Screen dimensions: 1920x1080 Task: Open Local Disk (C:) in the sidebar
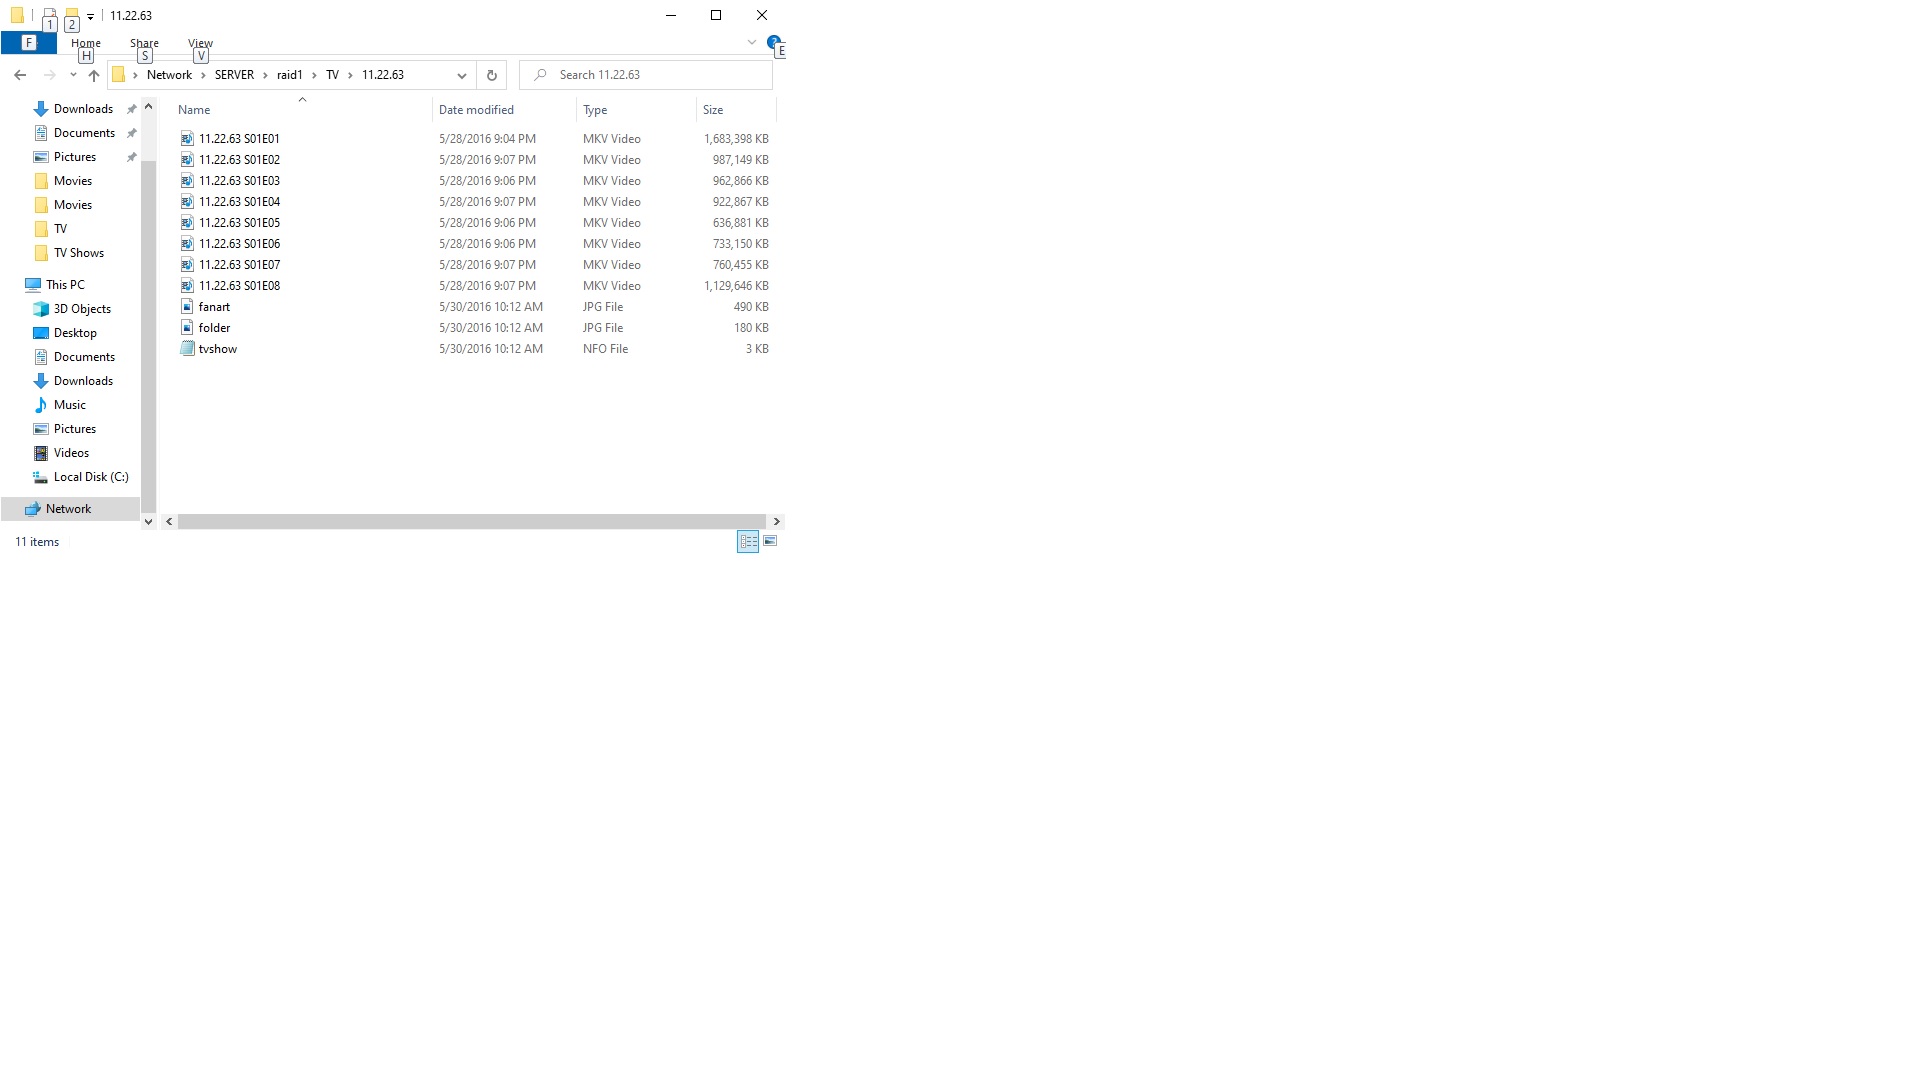tap(90, 477)
